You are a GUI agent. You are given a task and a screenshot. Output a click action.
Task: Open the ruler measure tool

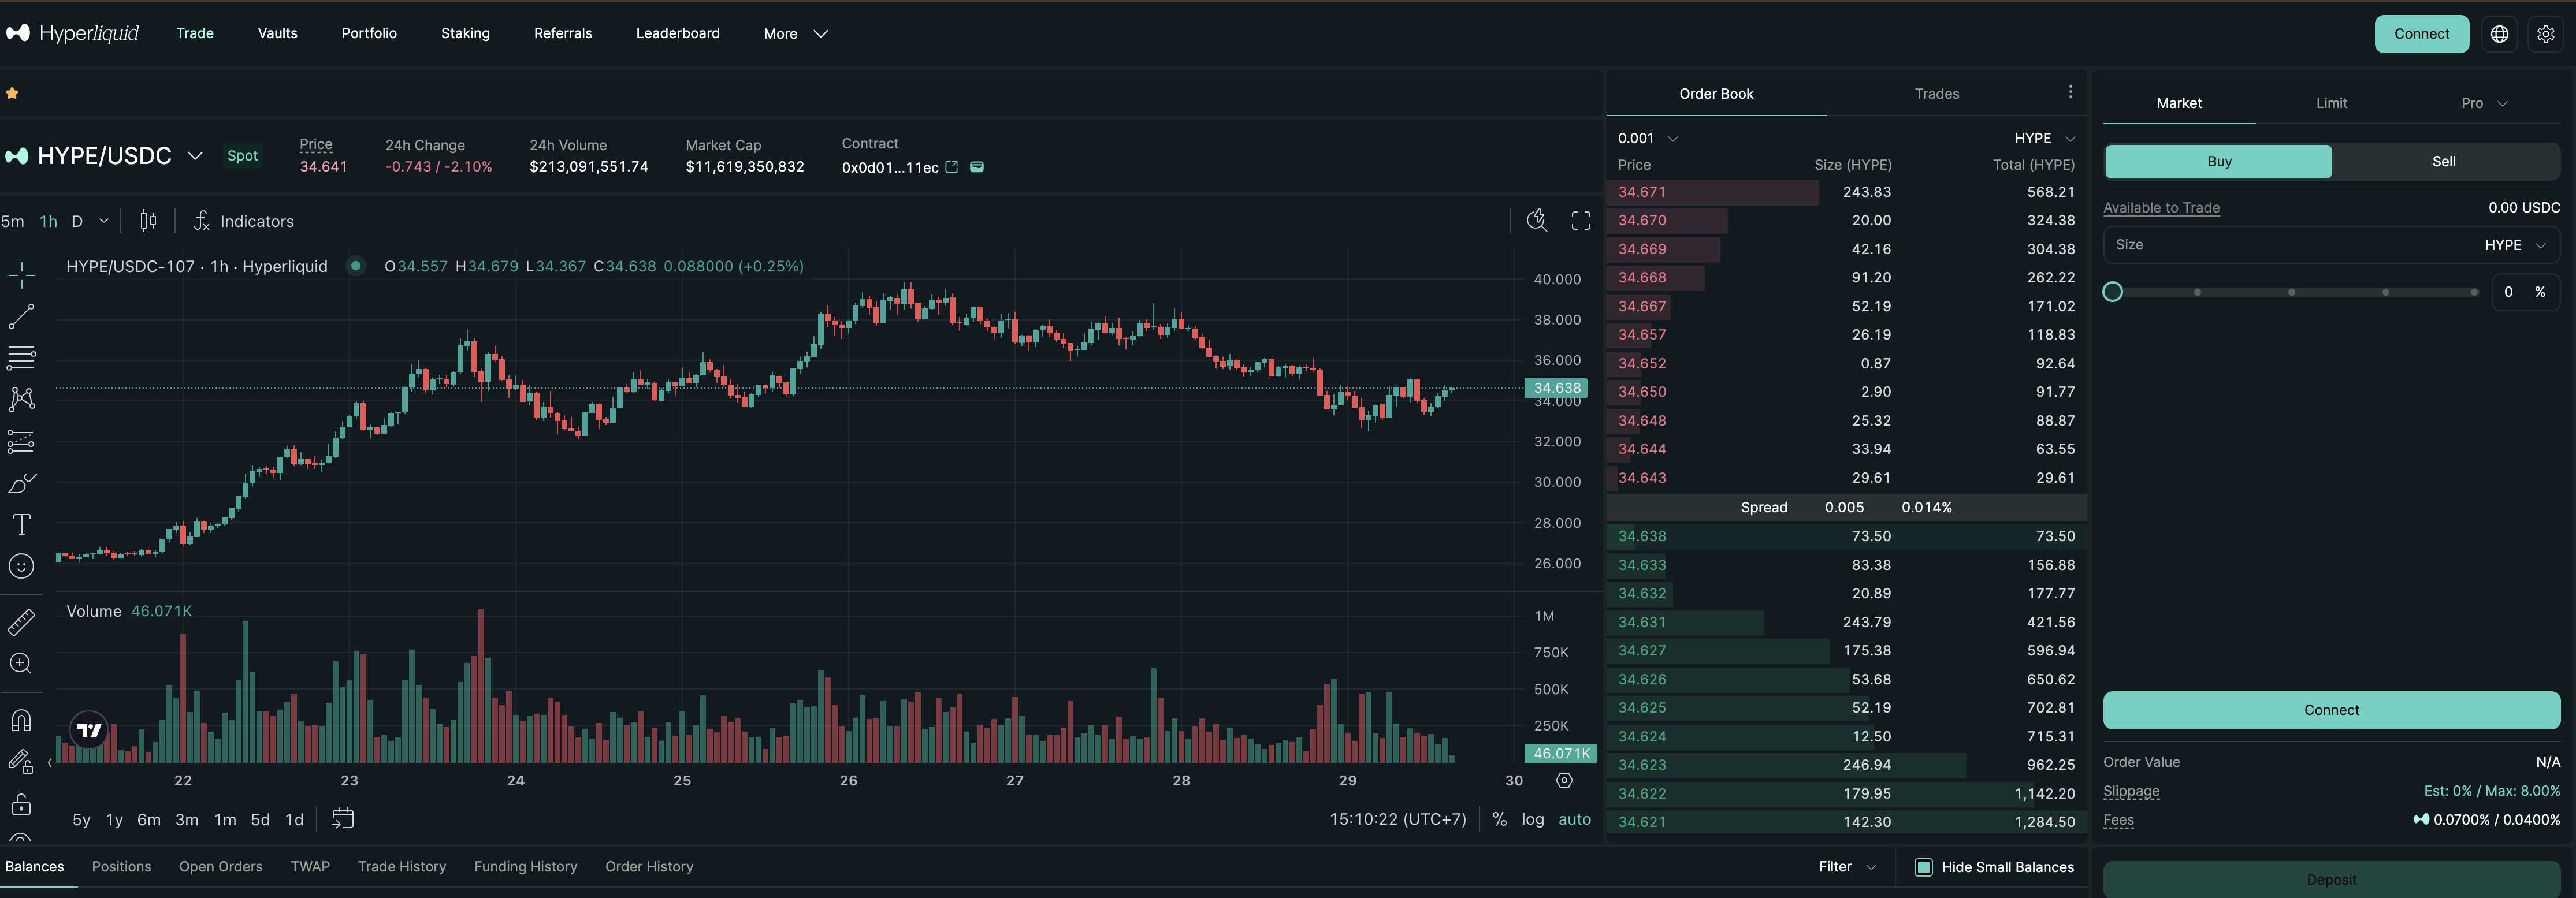pyautogui.click(x=21, y=622)
